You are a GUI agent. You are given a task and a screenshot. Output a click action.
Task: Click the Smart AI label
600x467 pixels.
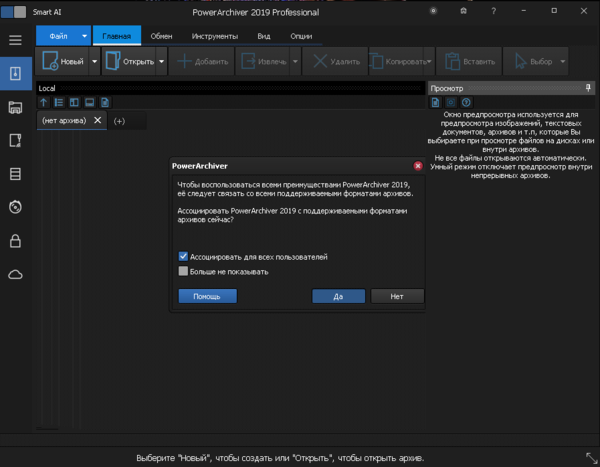[x=47, y=12]
